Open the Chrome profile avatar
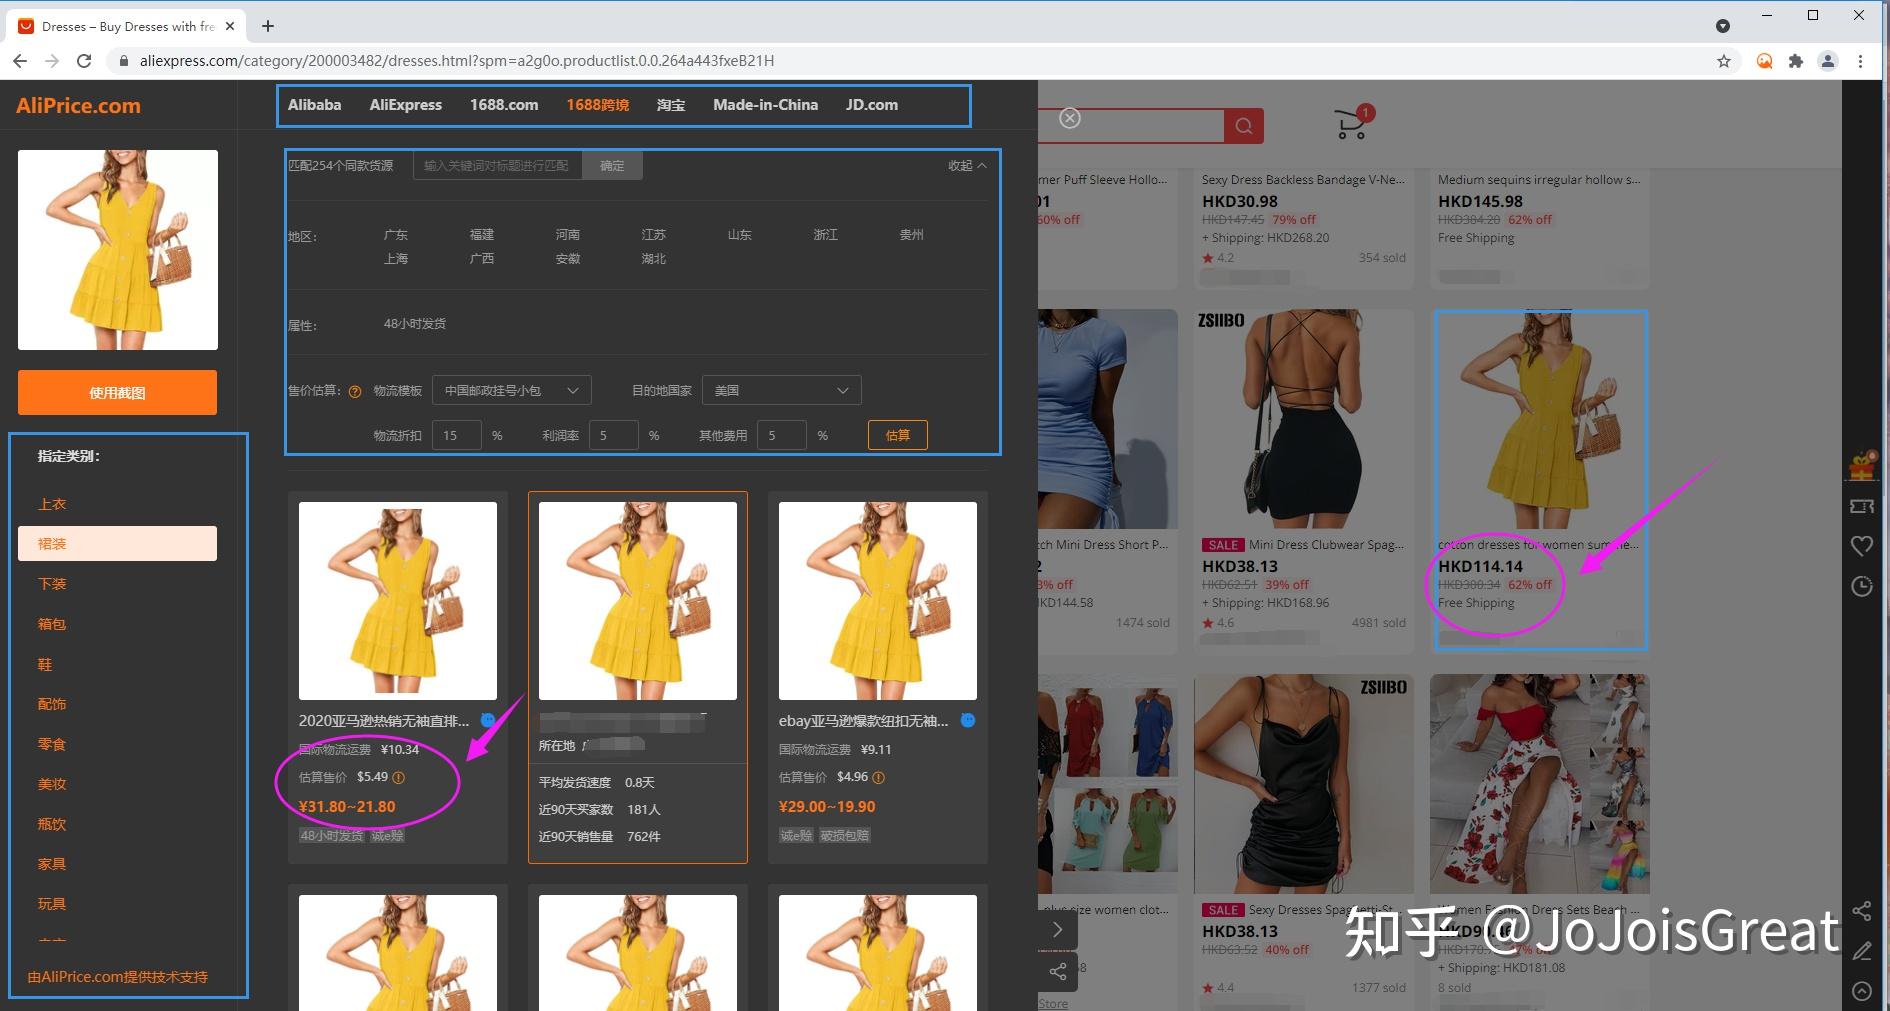This screenshot has height=1011, width=1890. (x=1828, y=61)
